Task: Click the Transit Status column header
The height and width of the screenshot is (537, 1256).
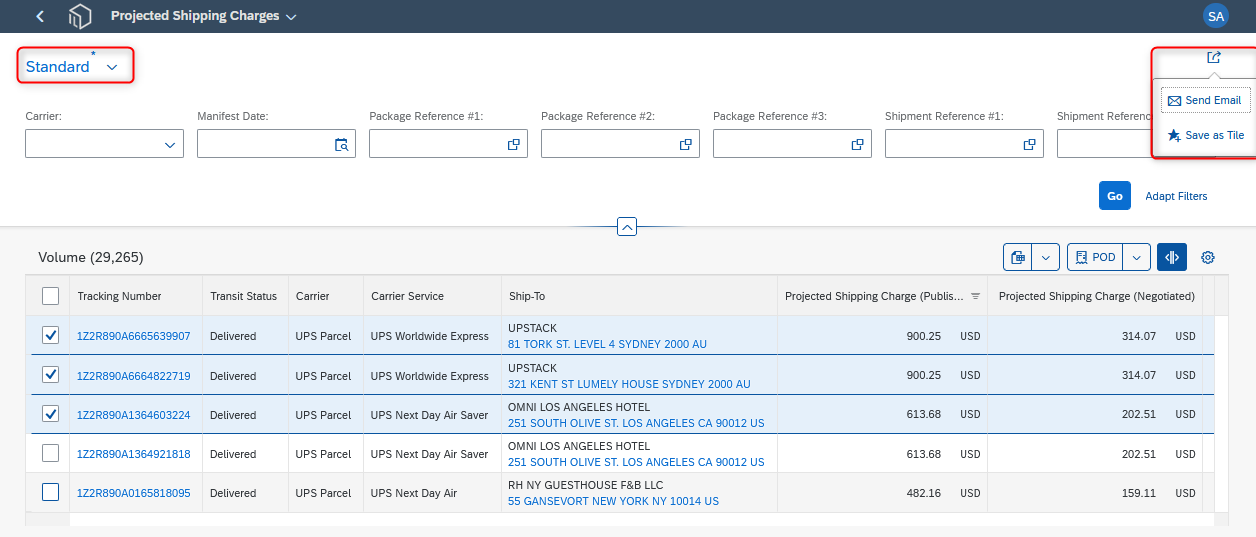Action: click(x=243, y=296)
